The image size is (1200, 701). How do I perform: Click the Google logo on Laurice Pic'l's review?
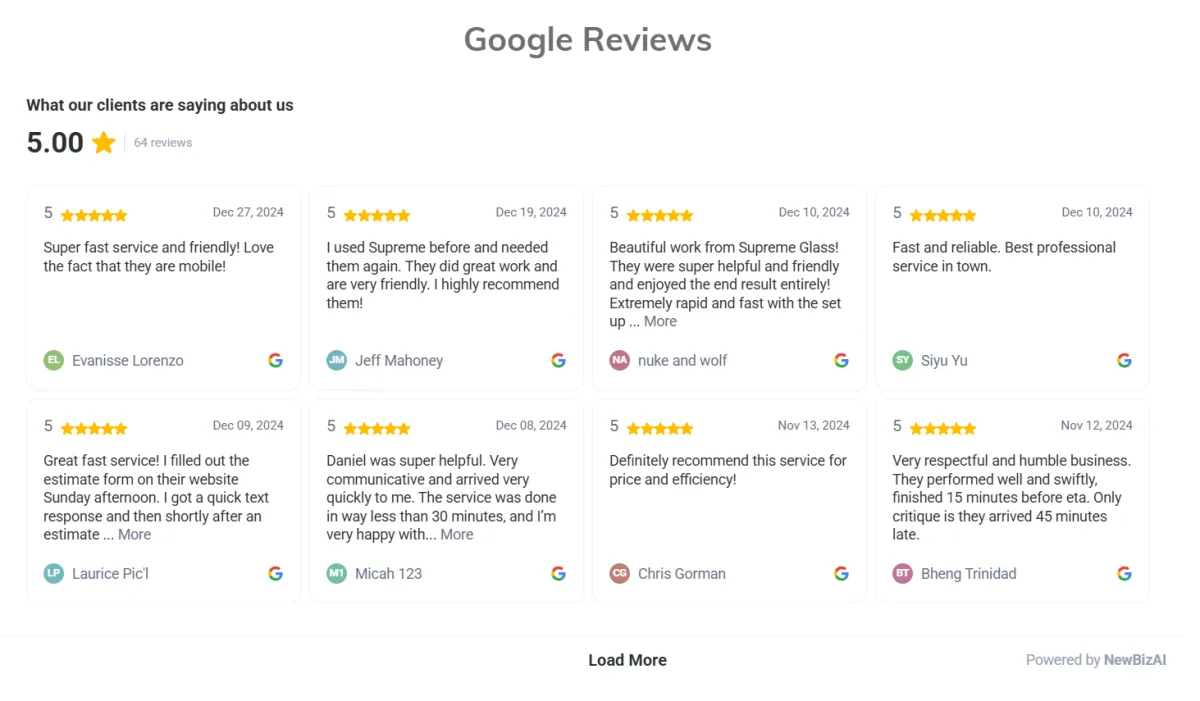pos(276,573)
